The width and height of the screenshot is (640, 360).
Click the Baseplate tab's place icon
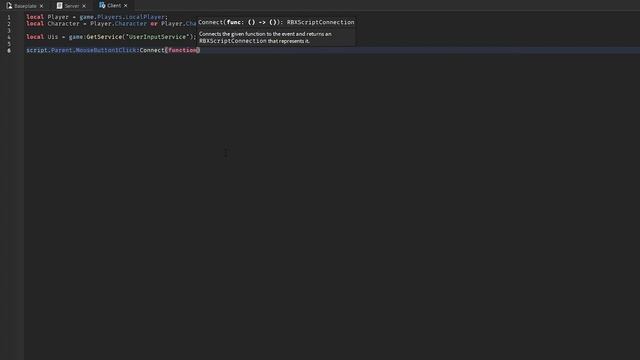click(x=9, y=6)
